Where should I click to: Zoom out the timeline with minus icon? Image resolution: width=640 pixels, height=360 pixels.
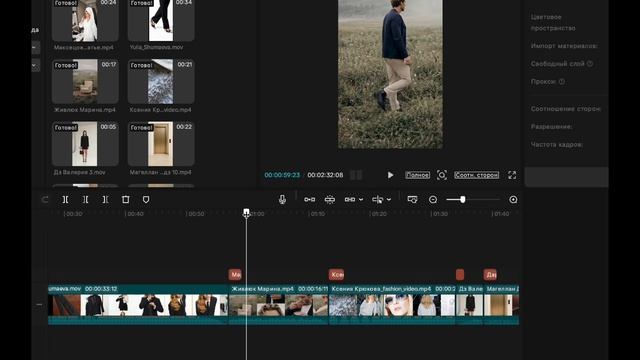(x=433, y=200)
